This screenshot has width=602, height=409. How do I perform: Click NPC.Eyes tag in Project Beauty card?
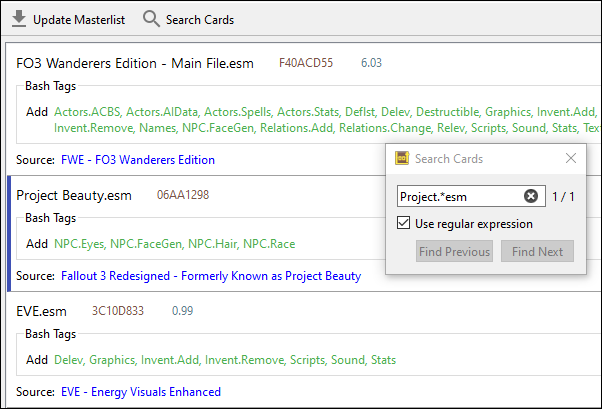(x=79, y=244)
